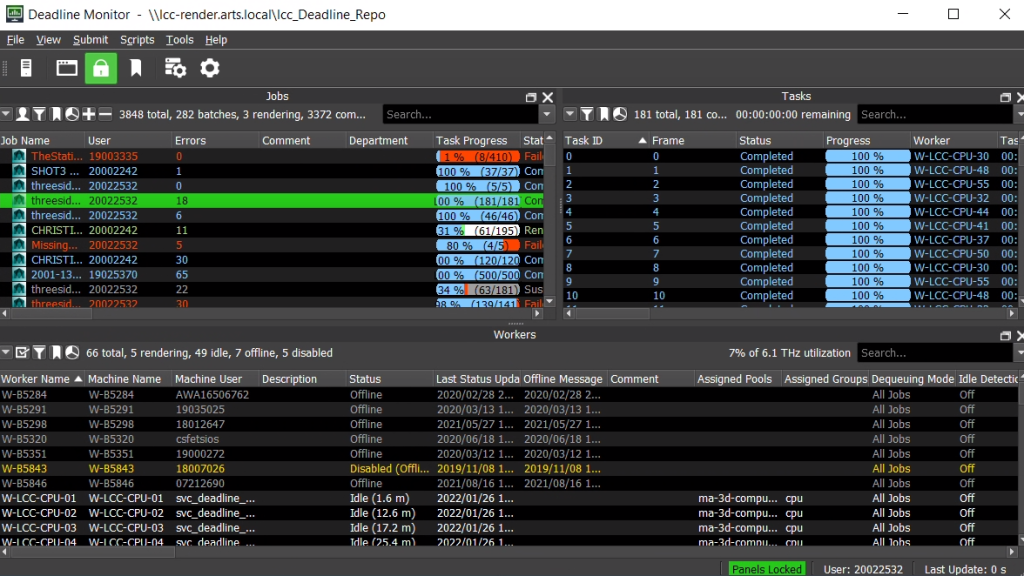Open the Workers panel options dropdown arrow
The height and width of the screenshot is (576, 1024).
pos(6,353)
